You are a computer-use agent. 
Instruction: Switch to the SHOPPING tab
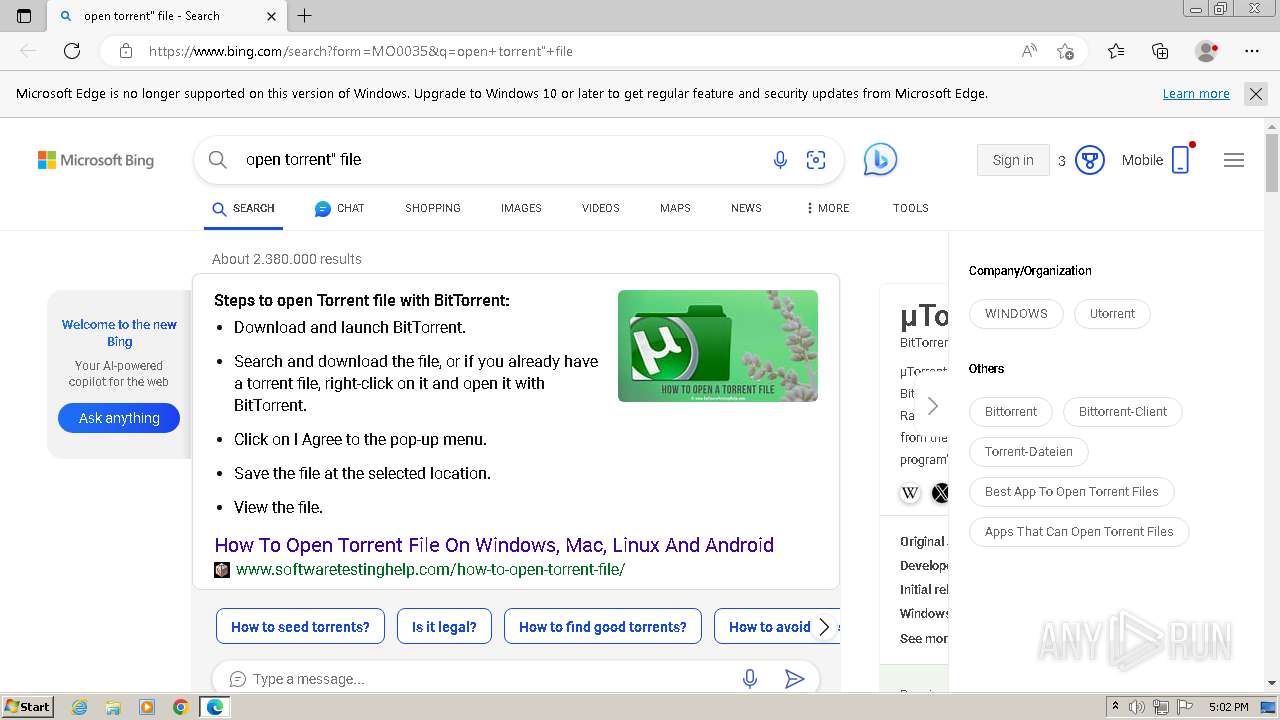[x=433, y=208]
